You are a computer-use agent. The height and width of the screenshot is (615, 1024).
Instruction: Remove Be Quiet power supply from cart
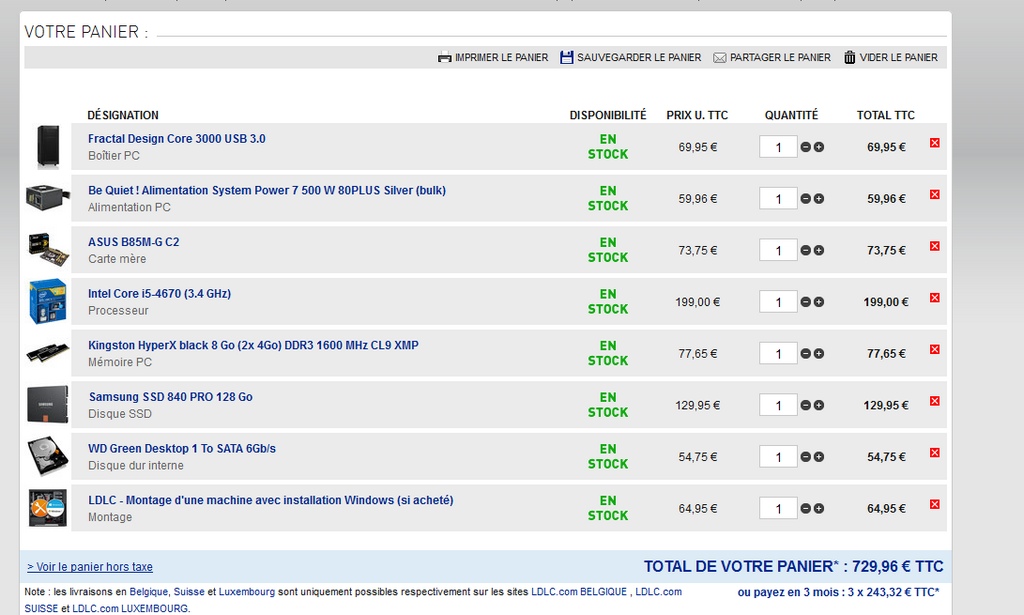[935, 195]
